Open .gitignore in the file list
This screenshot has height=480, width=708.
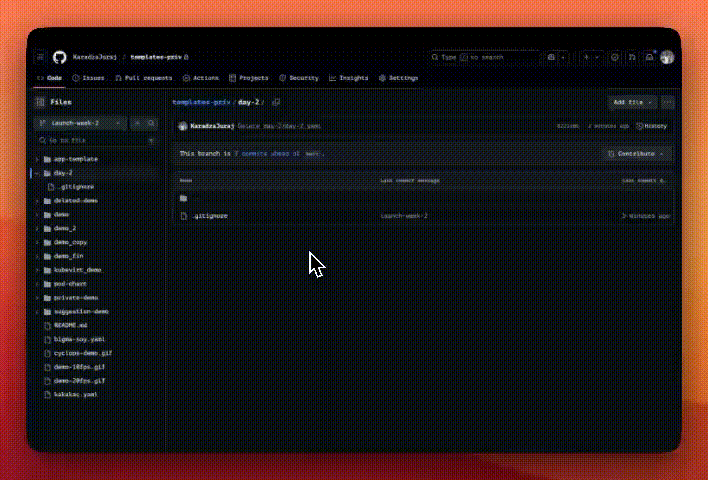pos(211,216)
